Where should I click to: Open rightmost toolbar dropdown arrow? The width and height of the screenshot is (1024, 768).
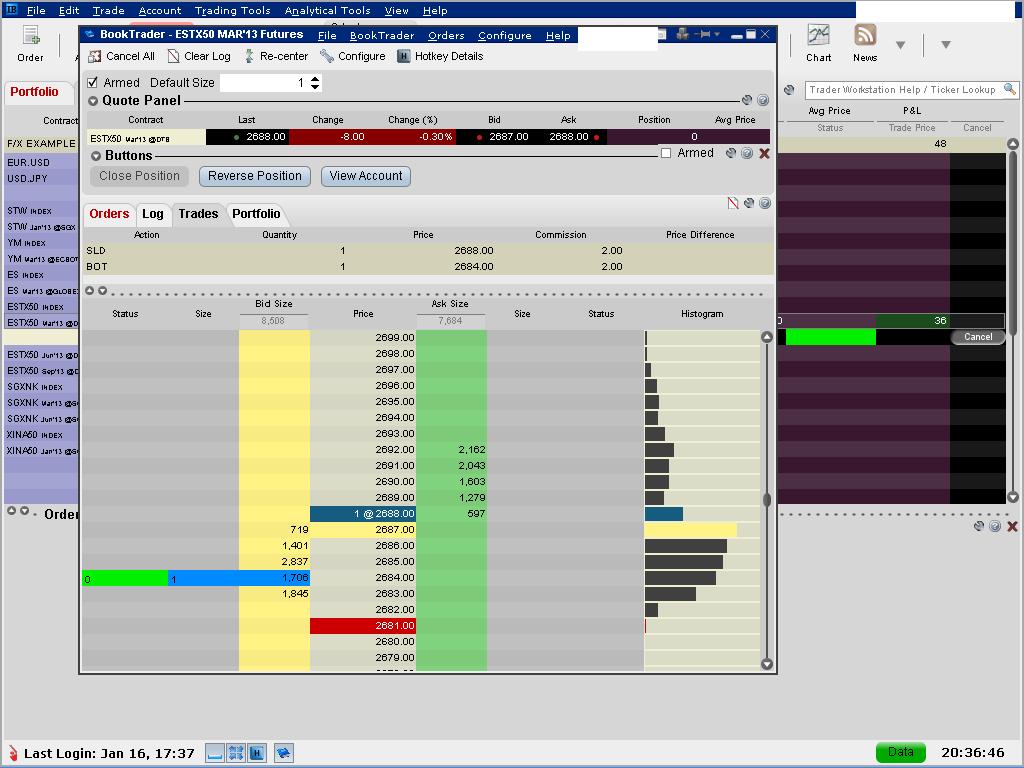946,45
